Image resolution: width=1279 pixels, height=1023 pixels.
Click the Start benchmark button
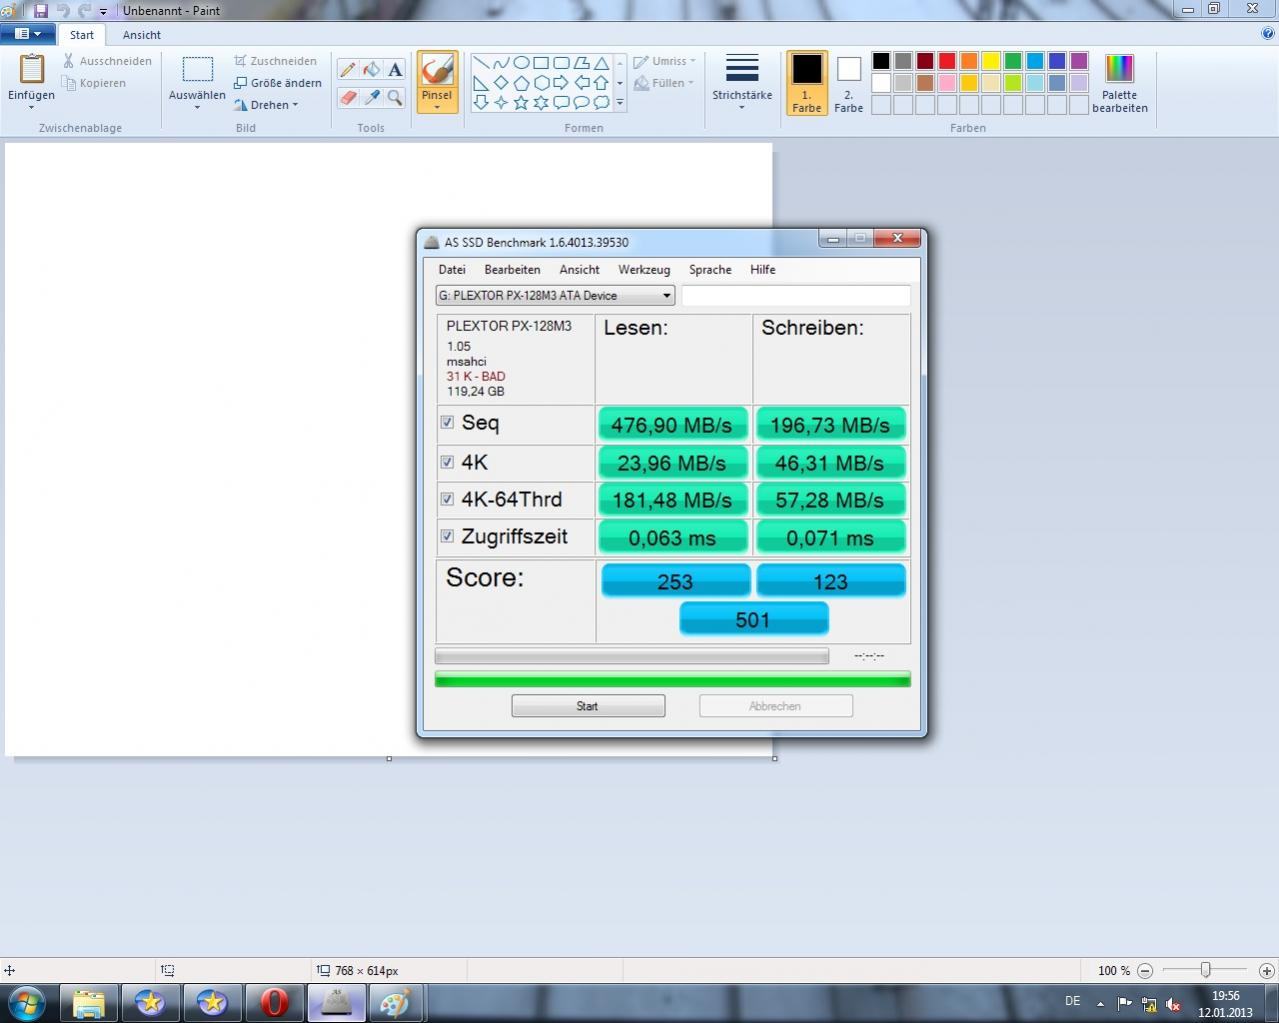[x=588, y=706]
